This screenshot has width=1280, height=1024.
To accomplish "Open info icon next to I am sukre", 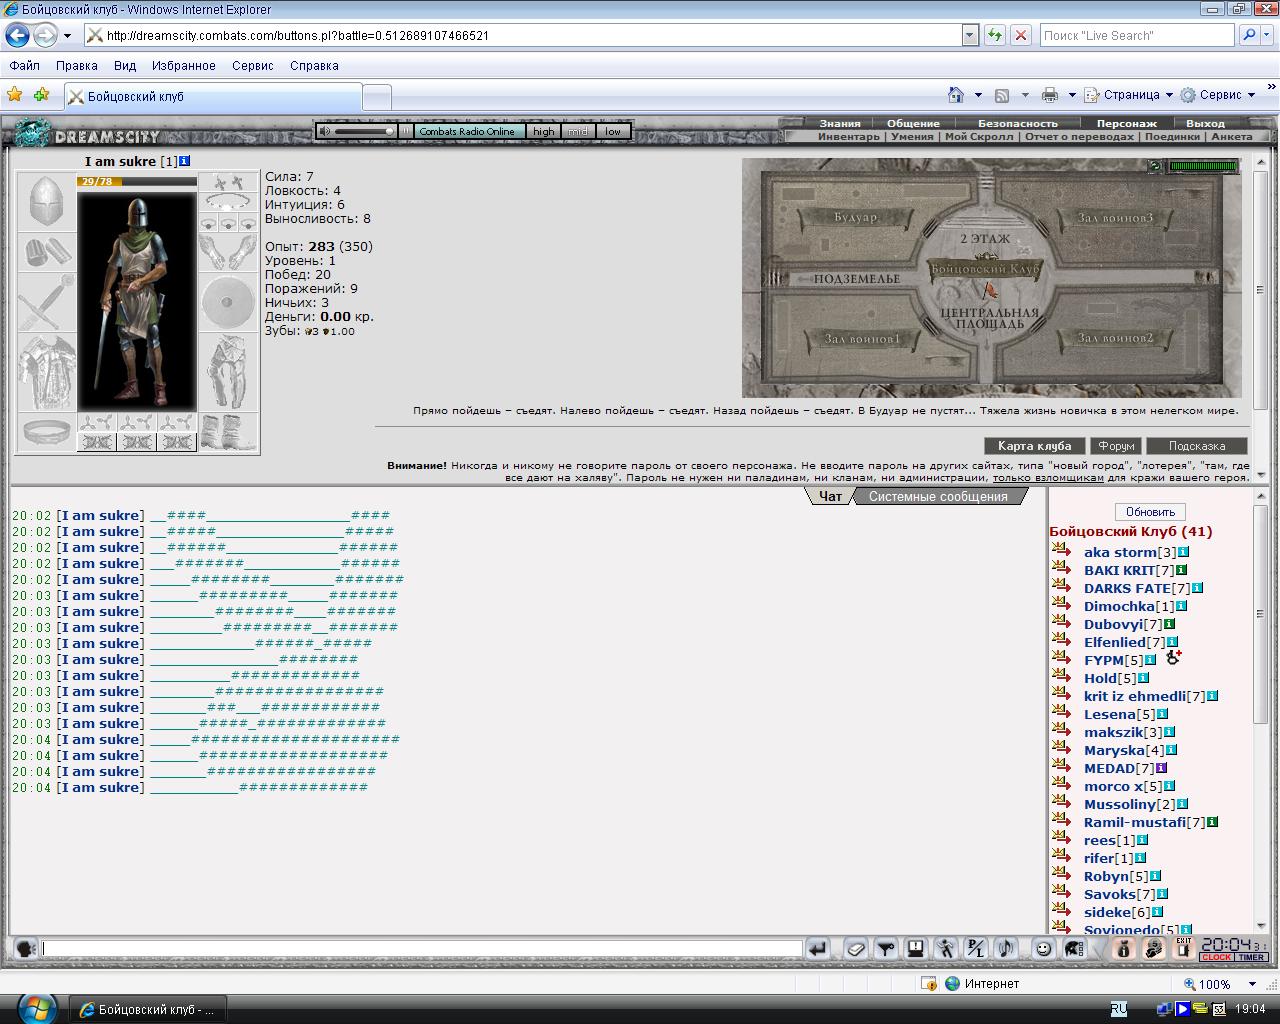I will click(185, 161).
